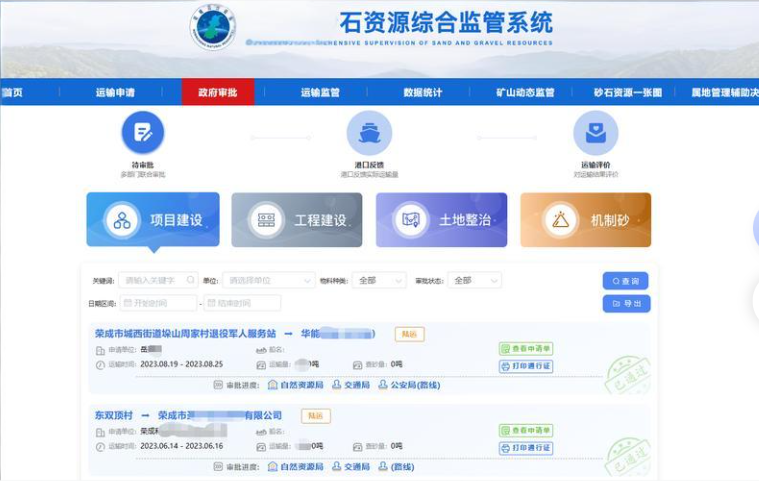Click 查看申请单 for 2023.06.14 record
The width and height of the screenshot is (759, 495).
click(x=526, y=430)
